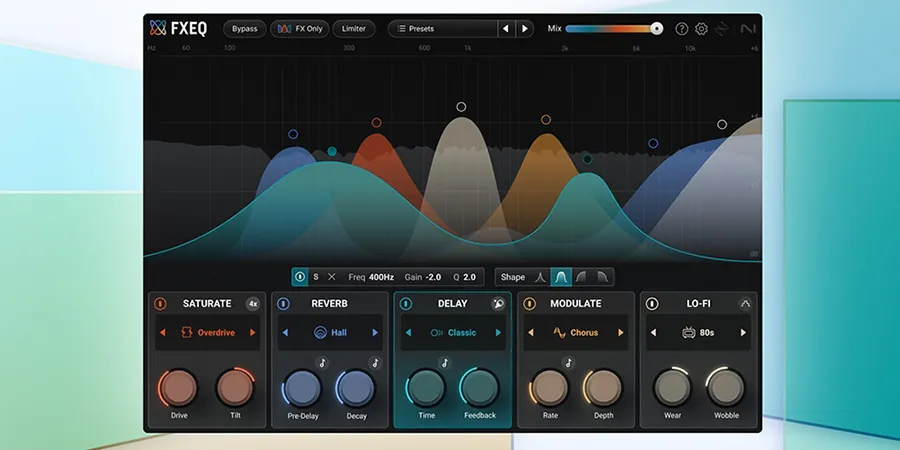Select the proportional-Q peak band shape

pyautogui.click(x=540, y=277)
